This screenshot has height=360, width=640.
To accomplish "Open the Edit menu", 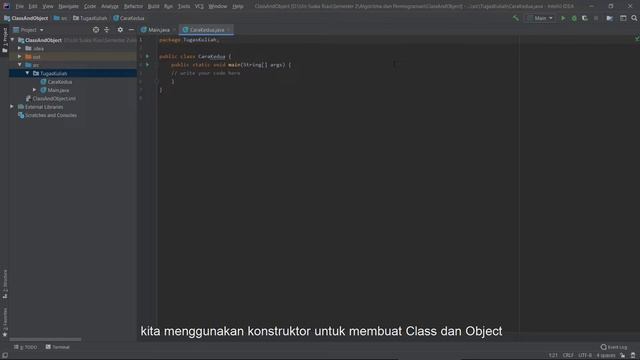I will [x=33, y=6].
